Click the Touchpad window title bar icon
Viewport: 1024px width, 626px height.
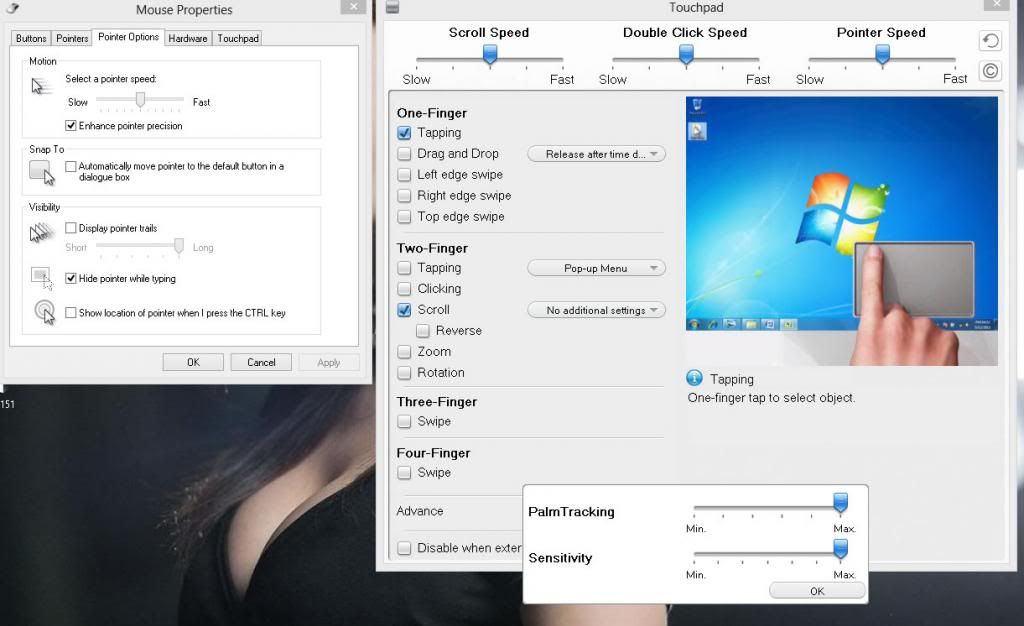[392, 7]
